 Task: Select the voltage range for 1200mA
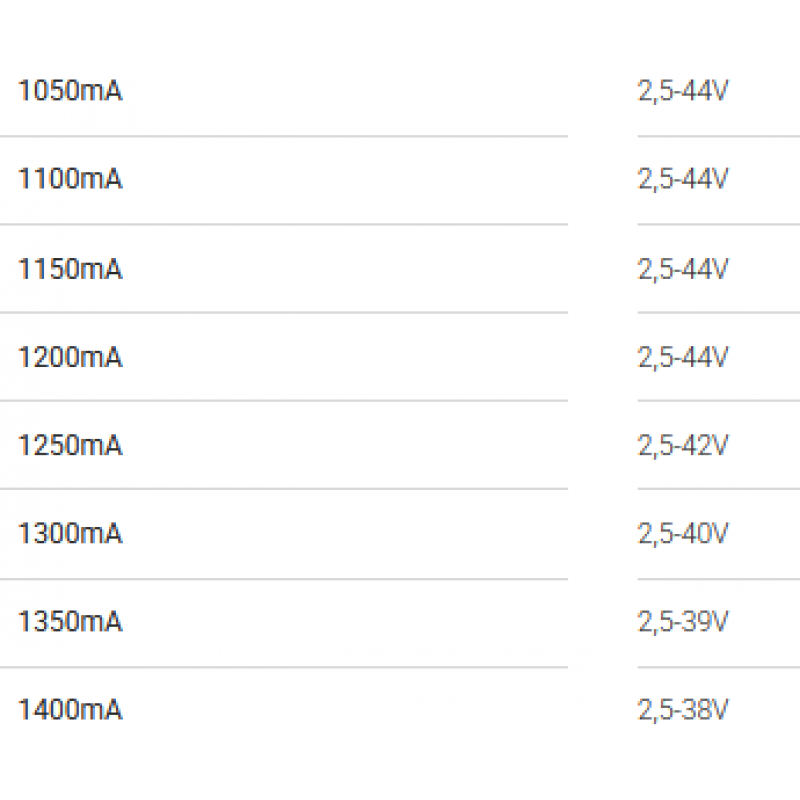coord(683,357)
